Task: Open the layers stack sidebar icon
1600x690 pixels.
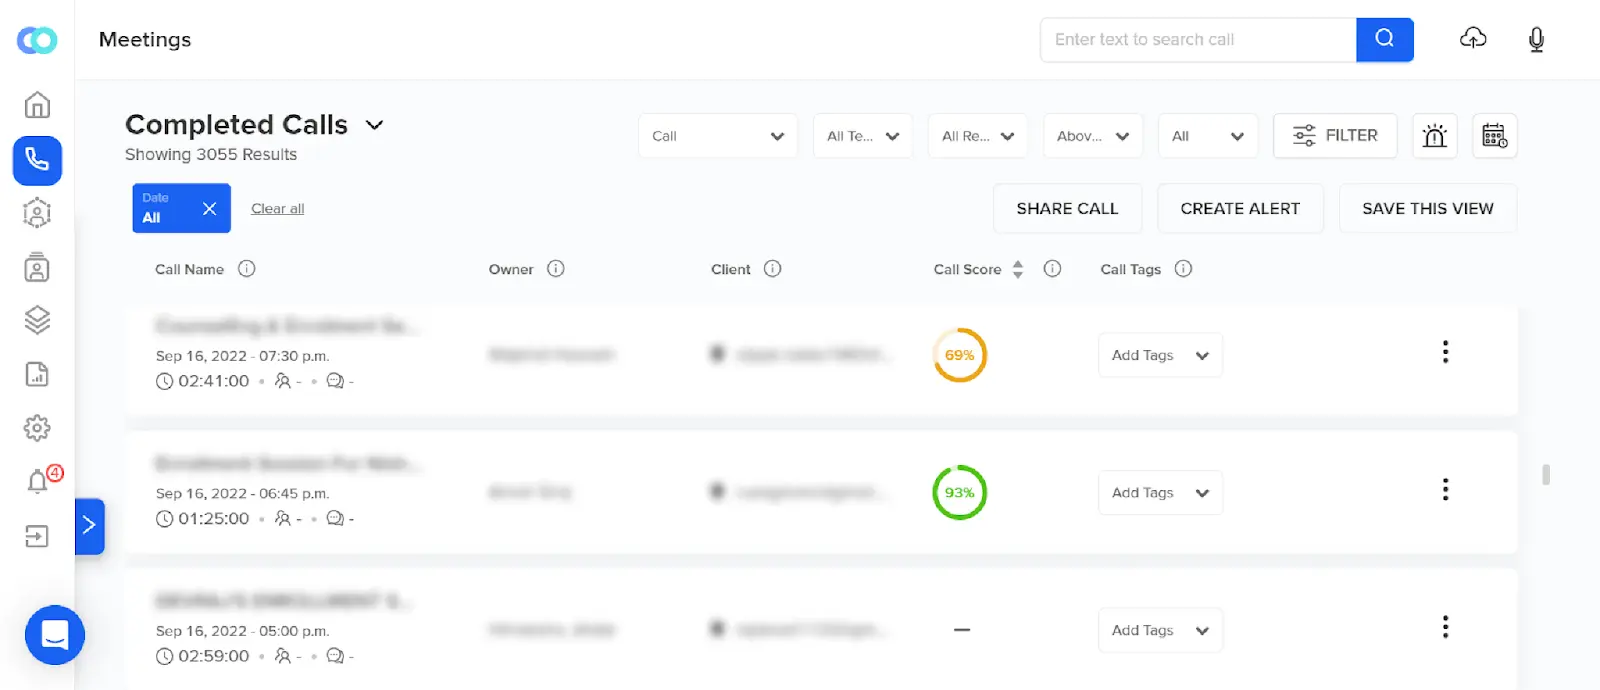Action: click(37, 320)
